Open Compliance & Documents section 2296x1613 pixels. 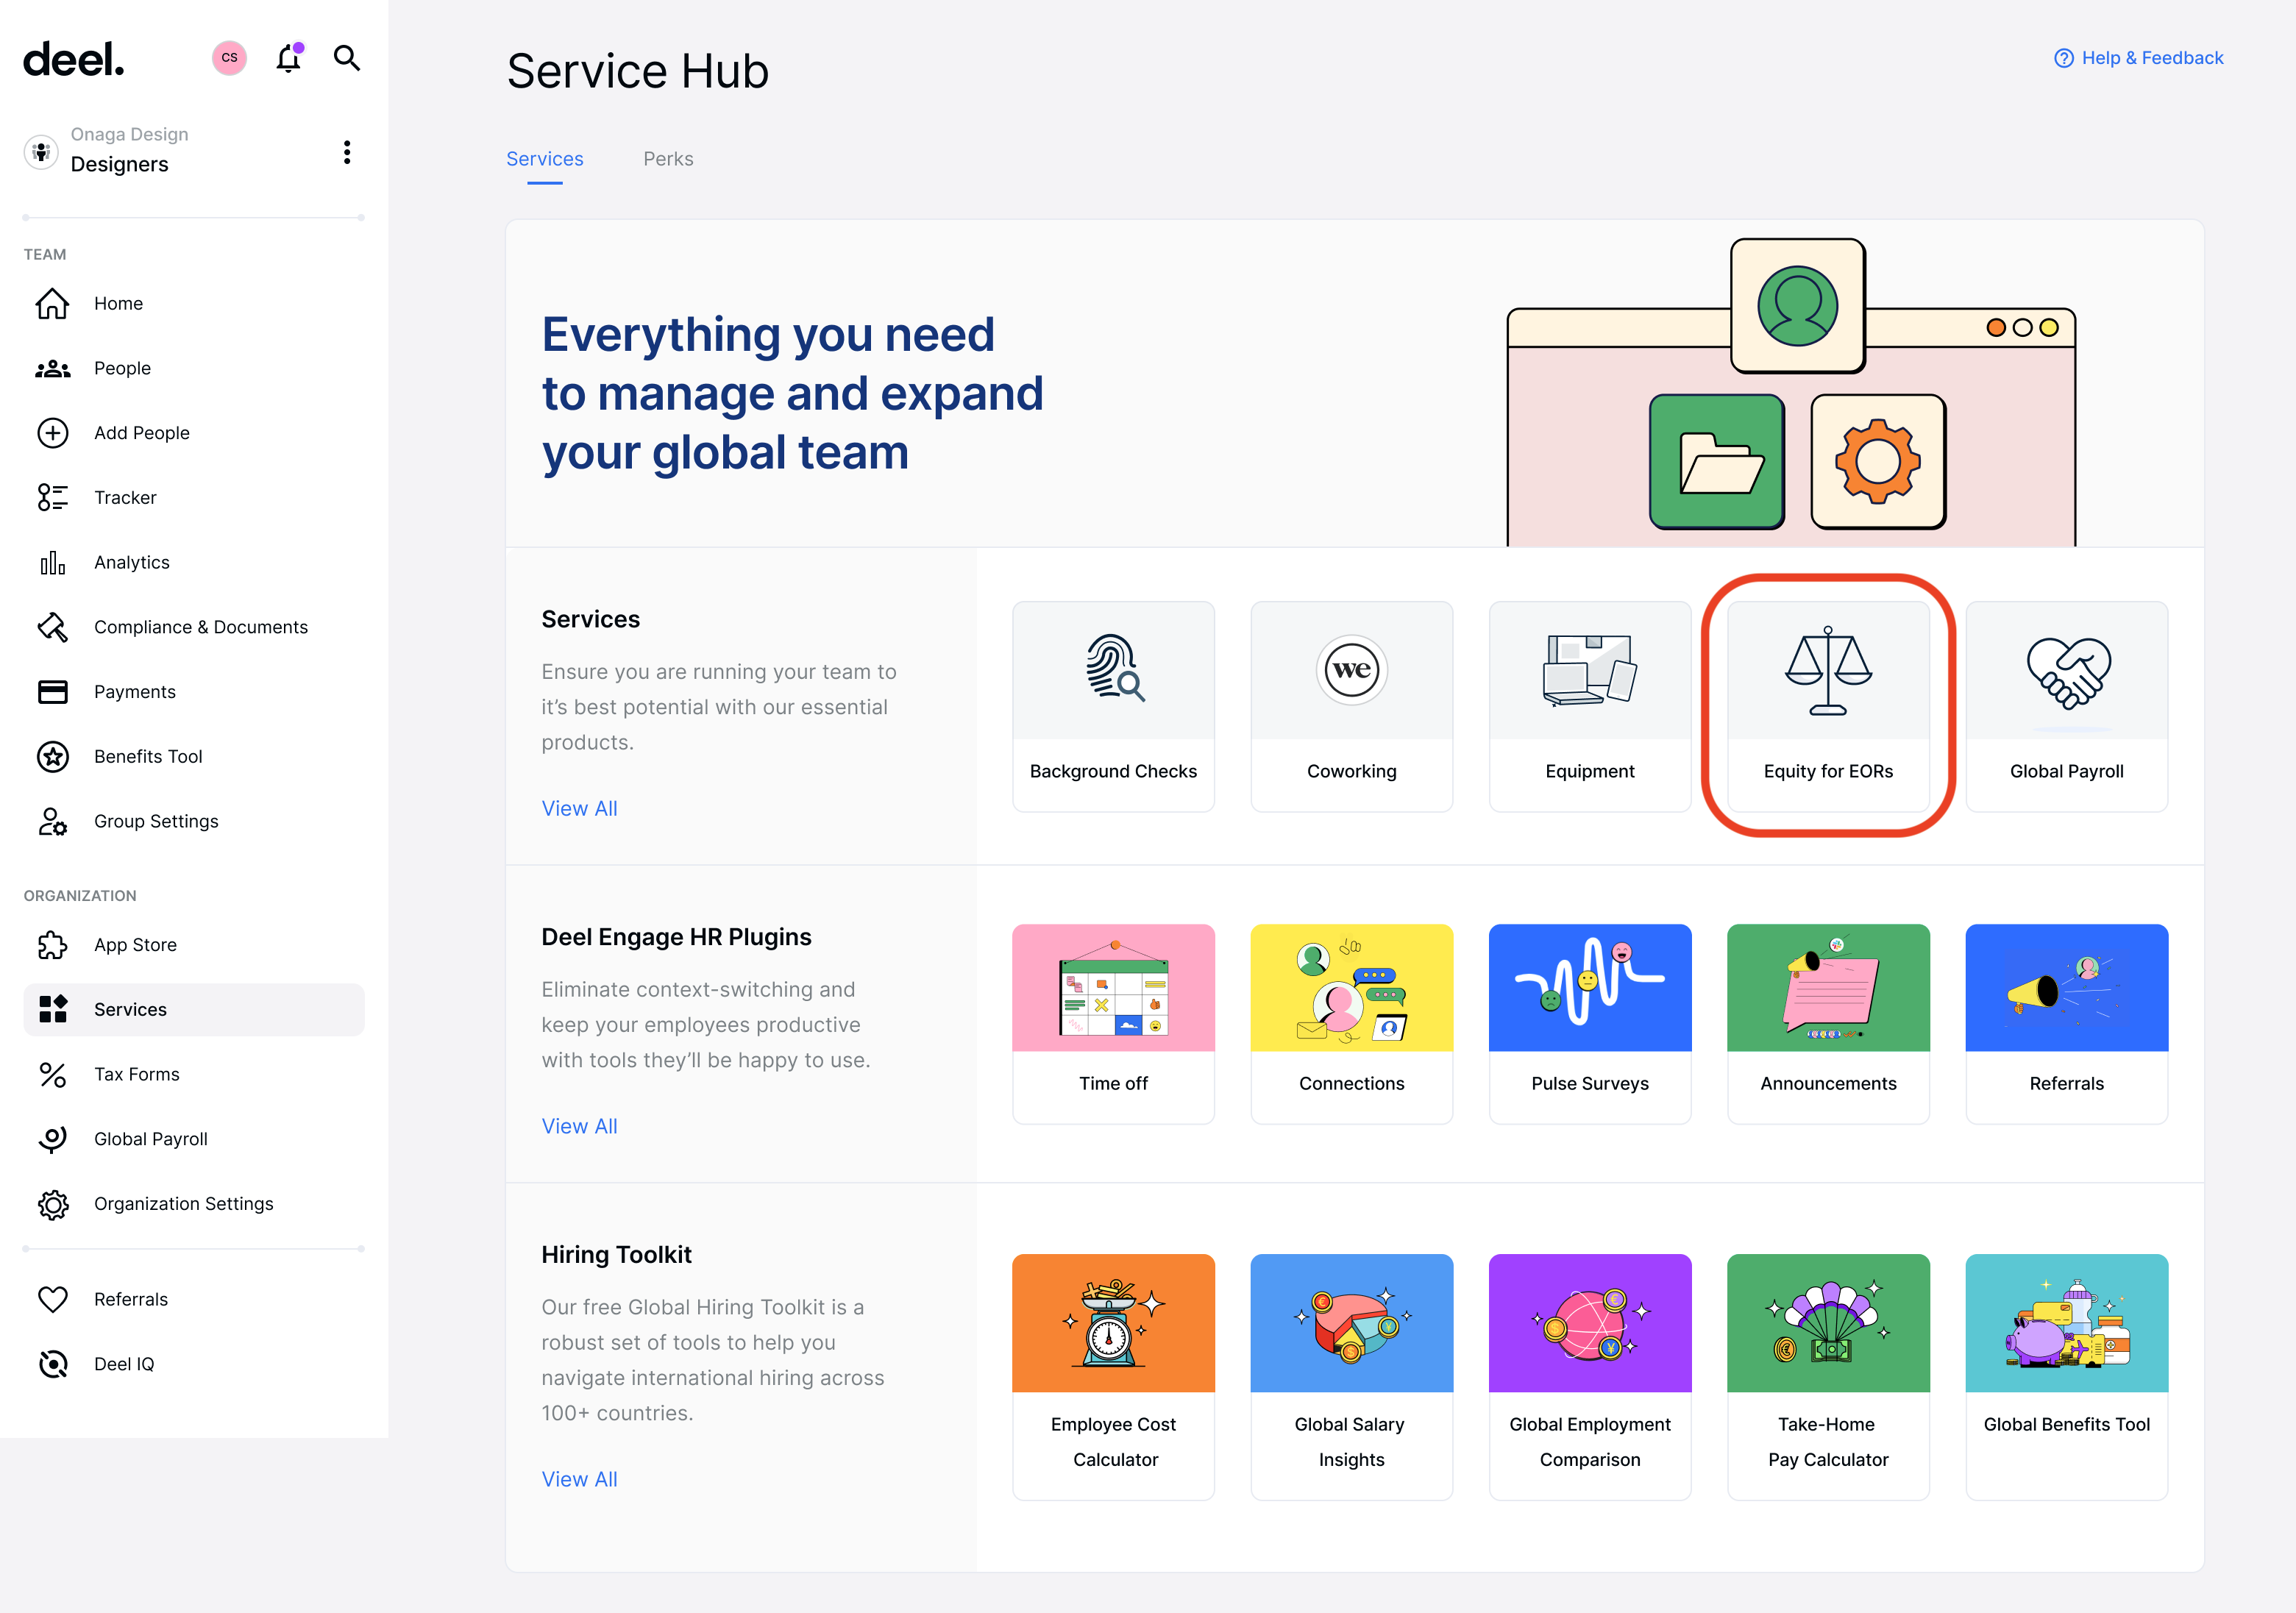(x=200, y=627)
